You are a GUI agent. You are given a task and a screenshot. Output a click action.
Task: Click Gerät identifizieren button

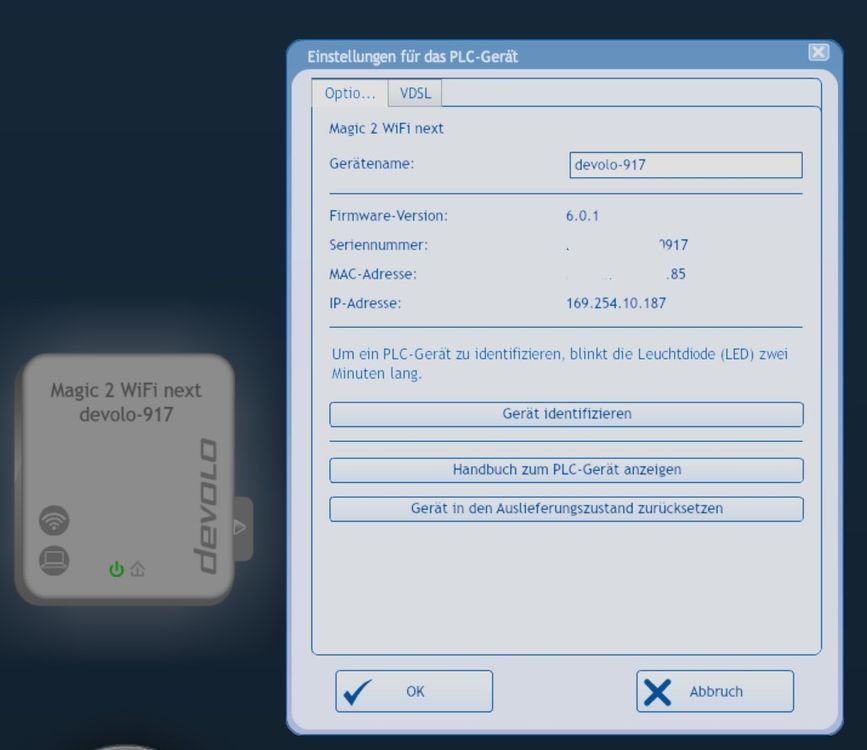(x=566, y=414)
